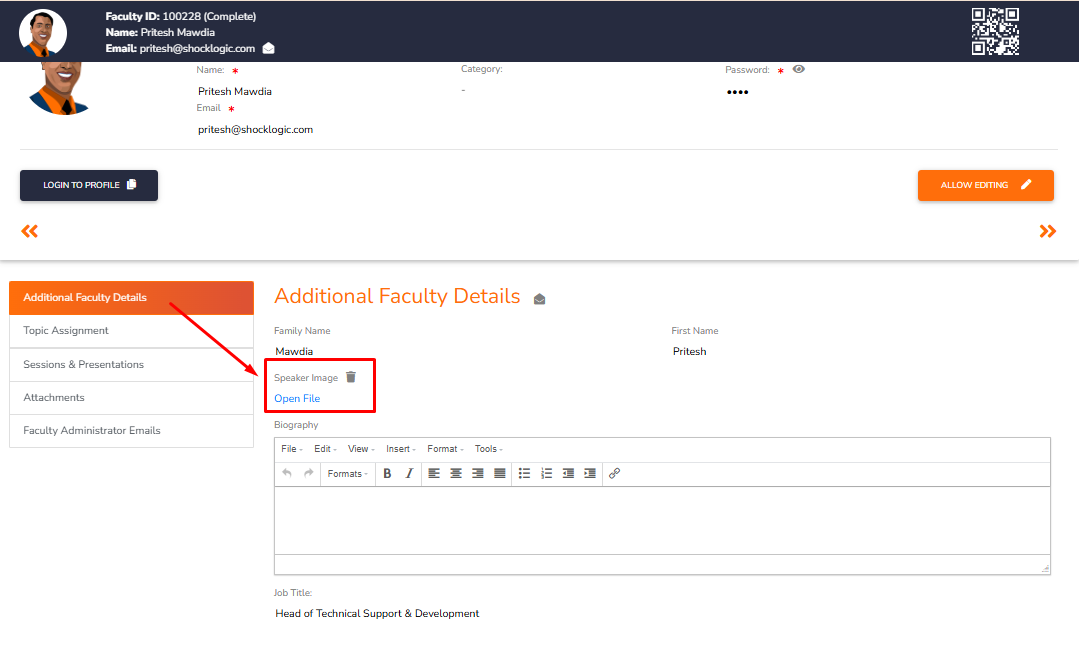Click envelope icon next to Additional Faculty Details heading
Image resolution: width=1079 pixels, height=651 pixels.
click(540, 299)
